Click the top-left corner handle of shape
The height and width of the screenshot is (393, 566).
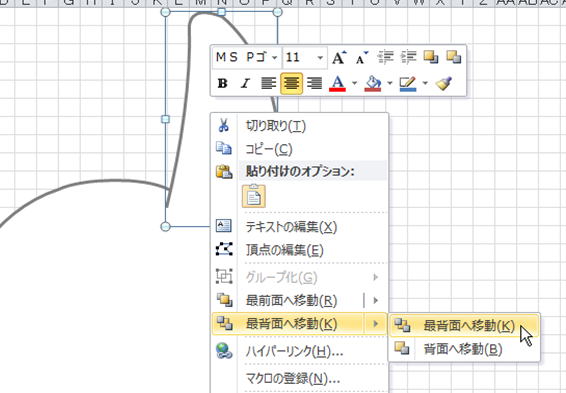point(165,12)
